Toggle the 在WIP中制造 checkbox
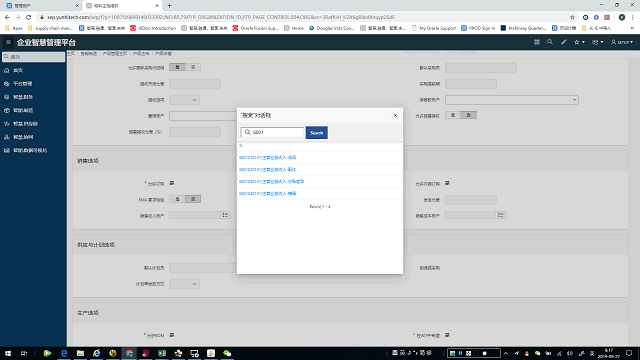 click(447, 335)
